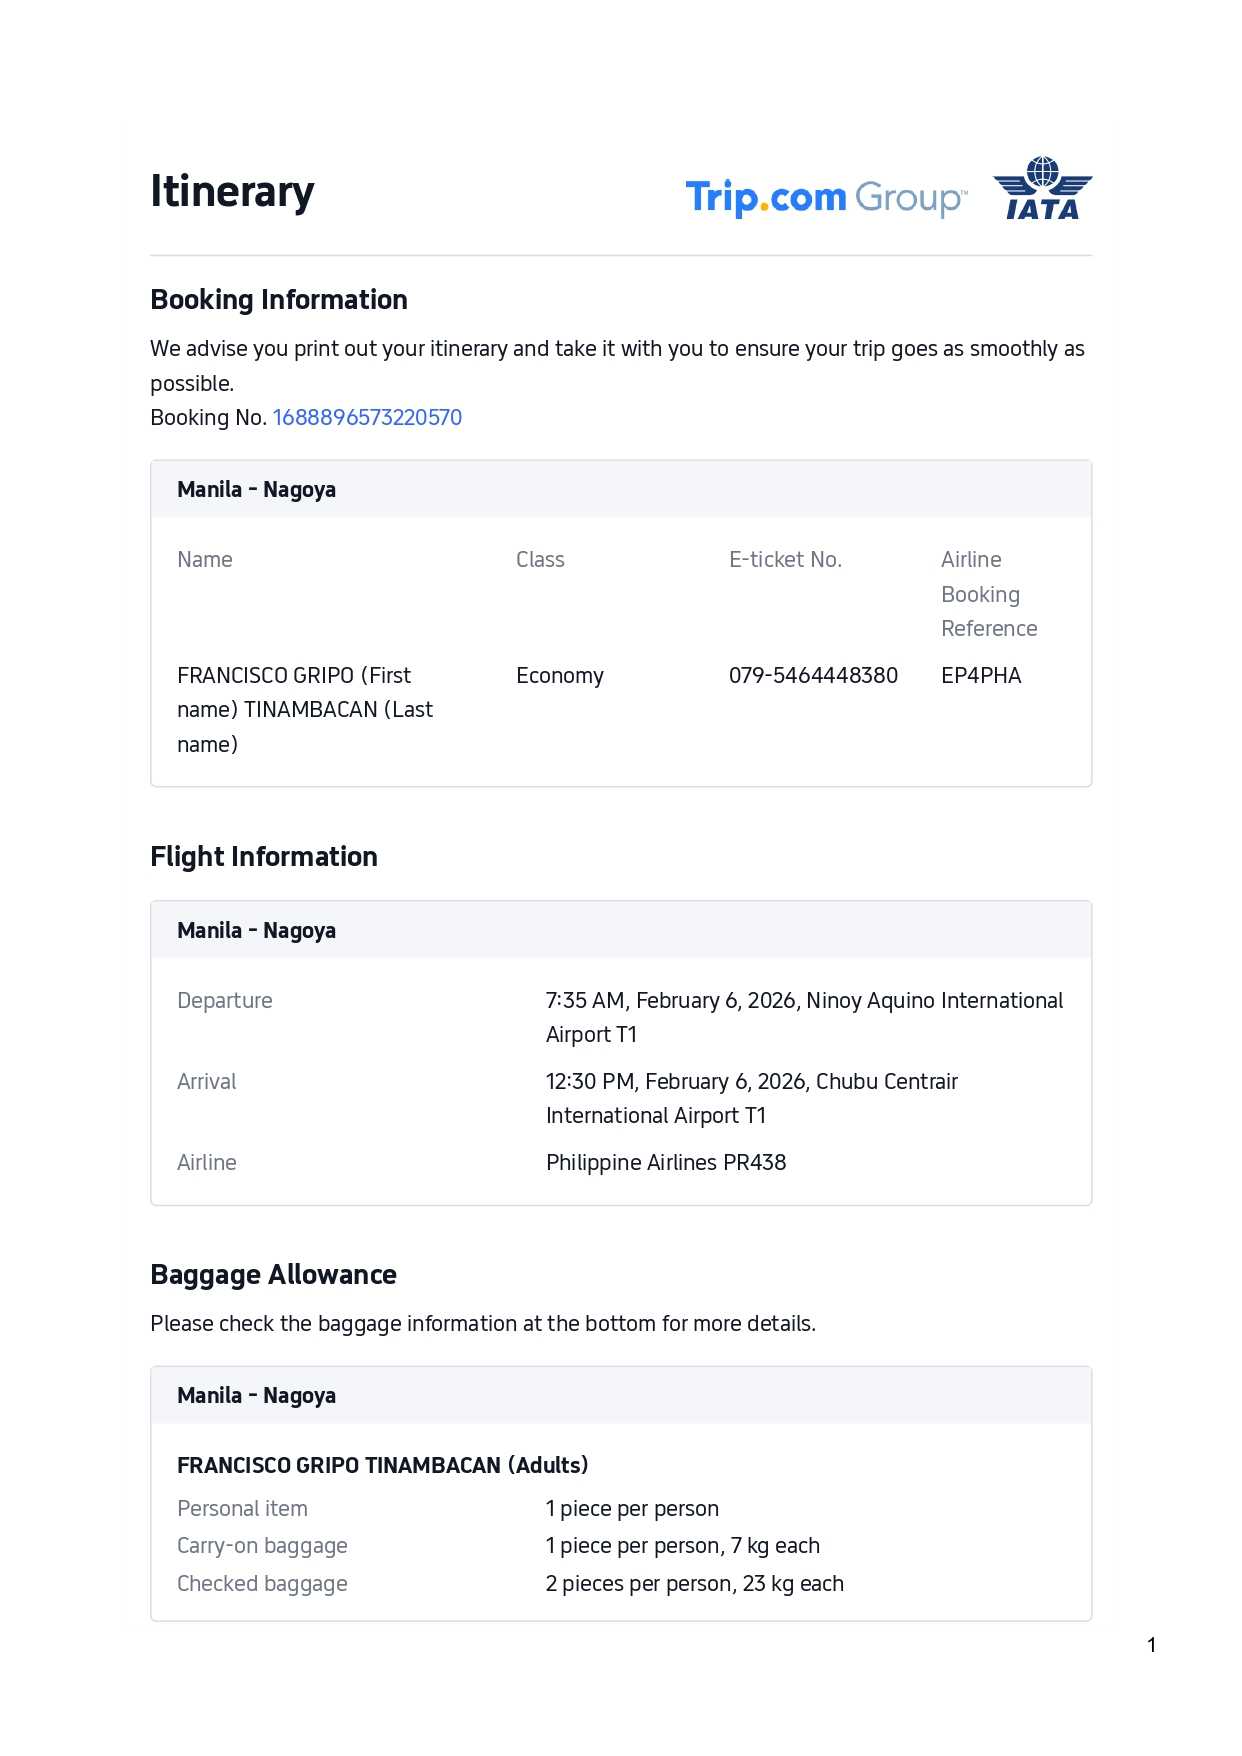Click the Baggage Allowance heading

(x=273, y=1275)
